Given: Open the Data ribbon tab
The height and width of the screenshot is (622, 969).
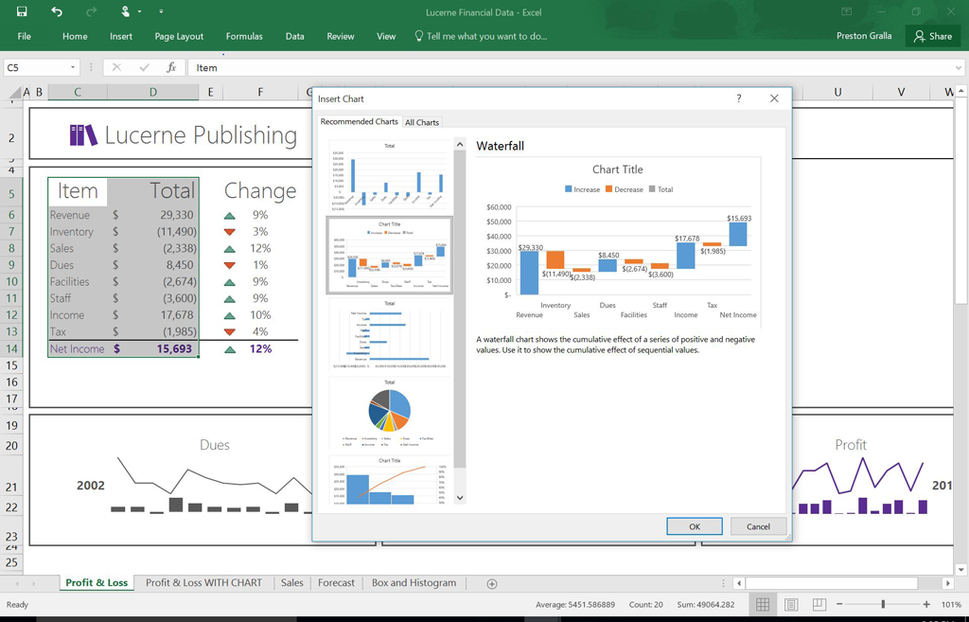Looking at the screenshot, I should coord(295,36).
